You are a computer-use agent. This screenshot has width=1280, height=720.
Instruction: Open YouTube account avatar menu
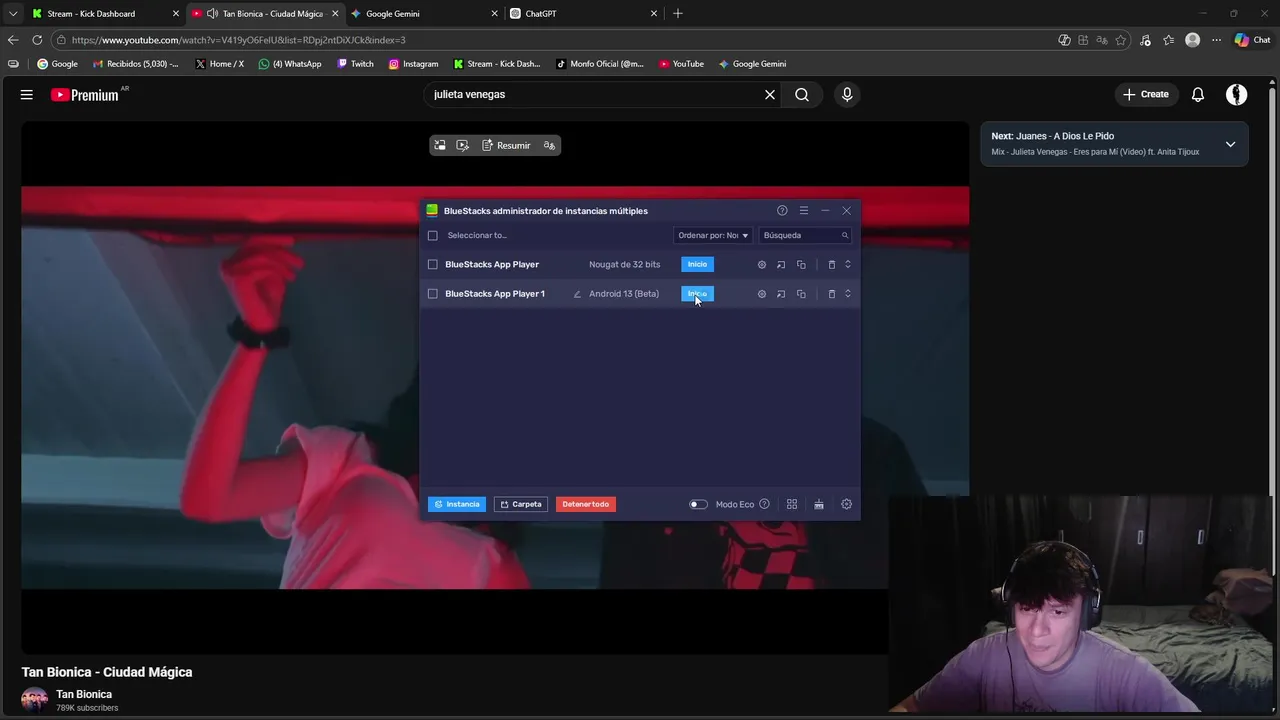(x=1237, y=94)
